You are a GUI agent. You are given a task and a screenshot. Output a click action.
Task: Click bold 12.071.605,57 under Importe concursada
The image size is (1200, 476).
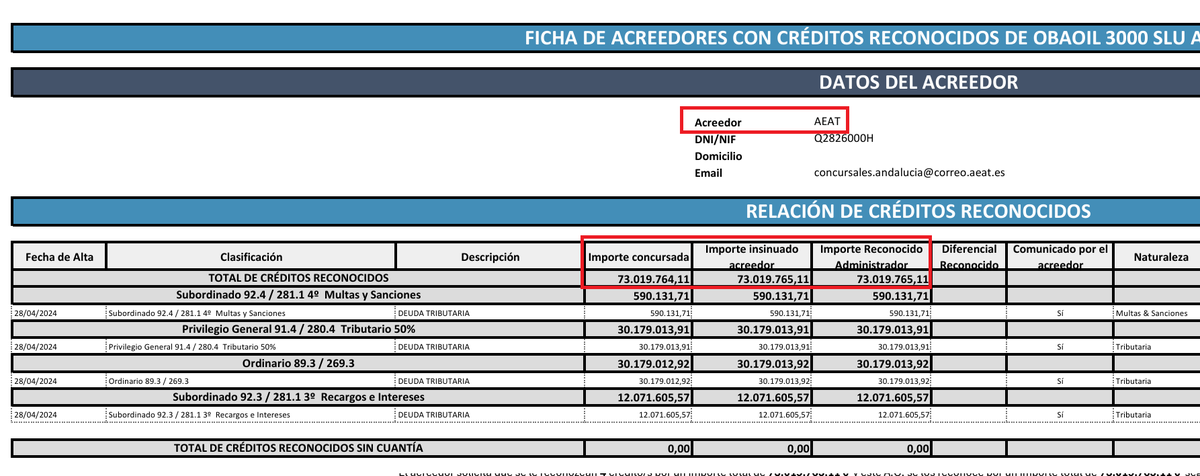point(654,398)
